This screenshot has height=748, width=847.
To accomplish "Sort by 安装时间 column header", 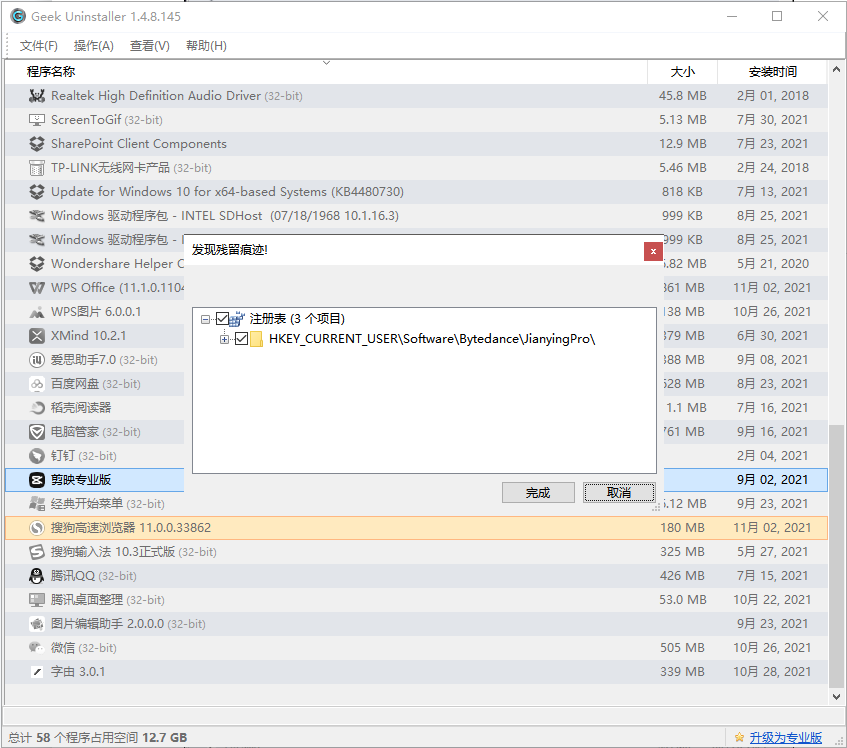I will 772,72.
